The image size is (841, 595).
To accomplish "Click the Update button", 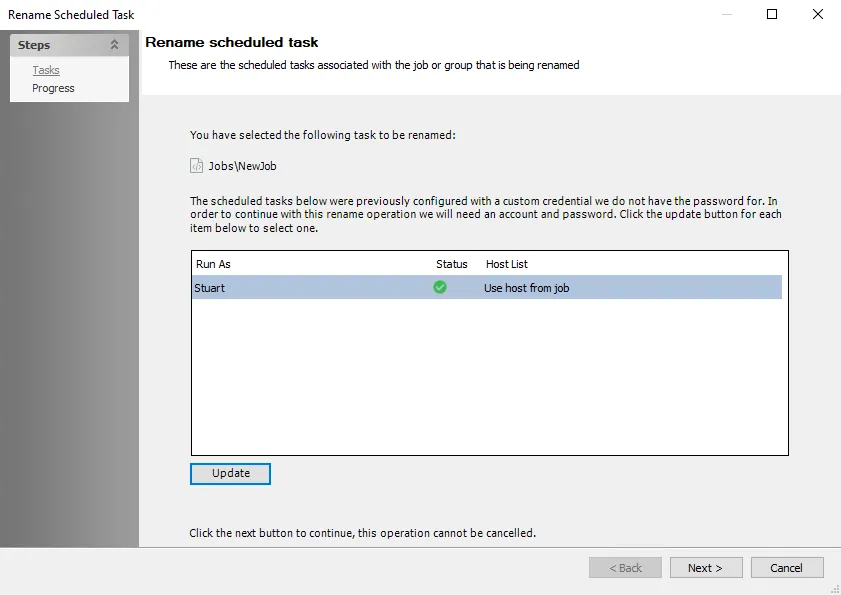I will pos(230,474).
